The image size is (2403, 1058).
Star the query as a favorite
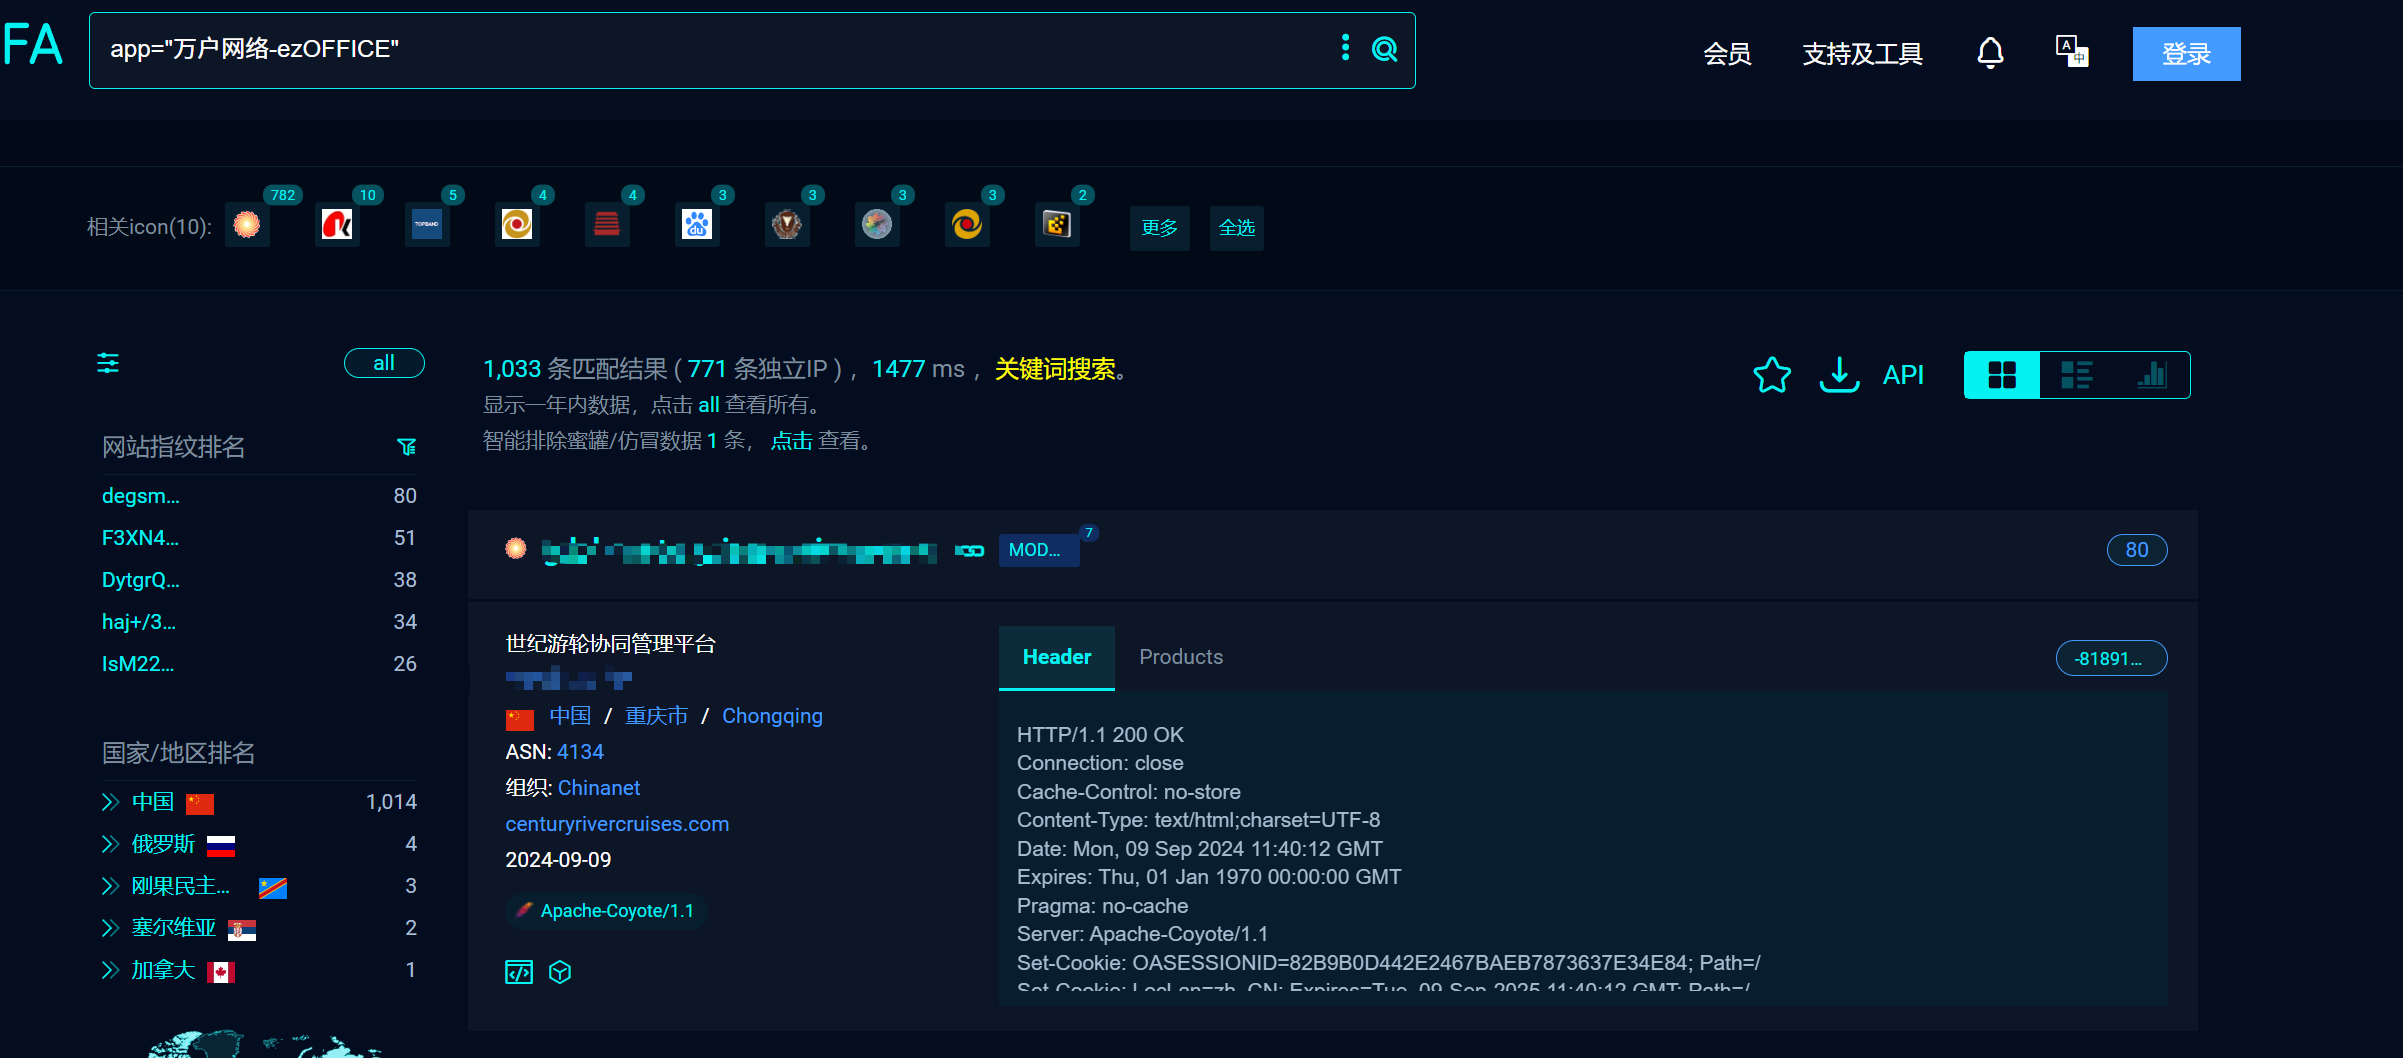tap(1772, 375)
